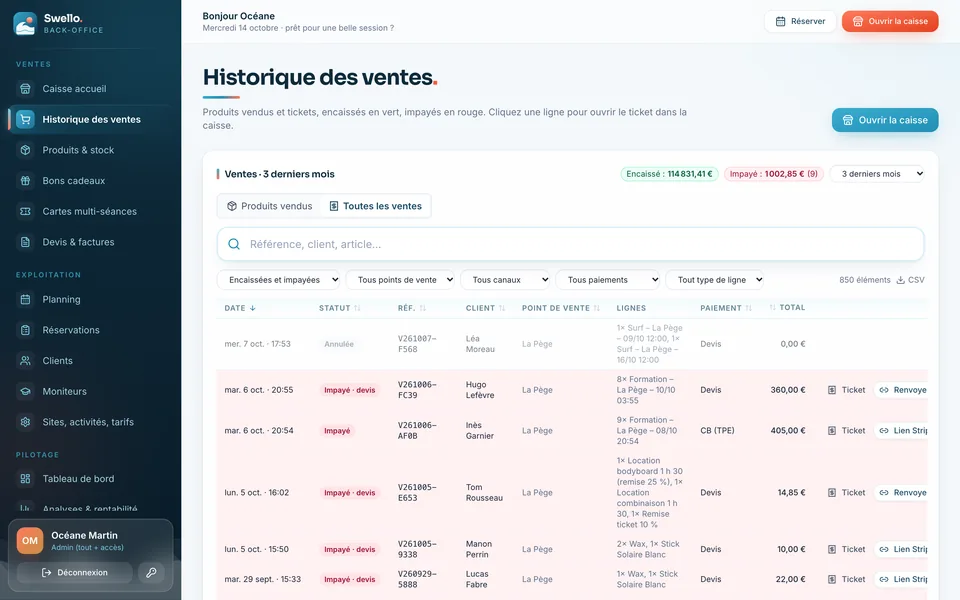Open the Tous paiements dropdown

(x=607, y=280)
